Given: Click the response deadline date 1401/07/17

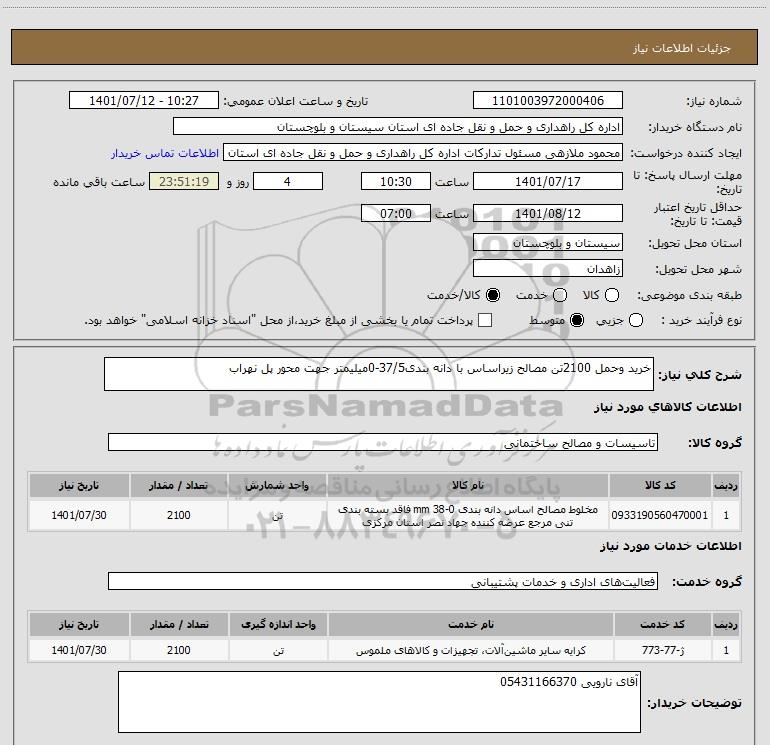Looking at the screenshot, I should [548, 181].
